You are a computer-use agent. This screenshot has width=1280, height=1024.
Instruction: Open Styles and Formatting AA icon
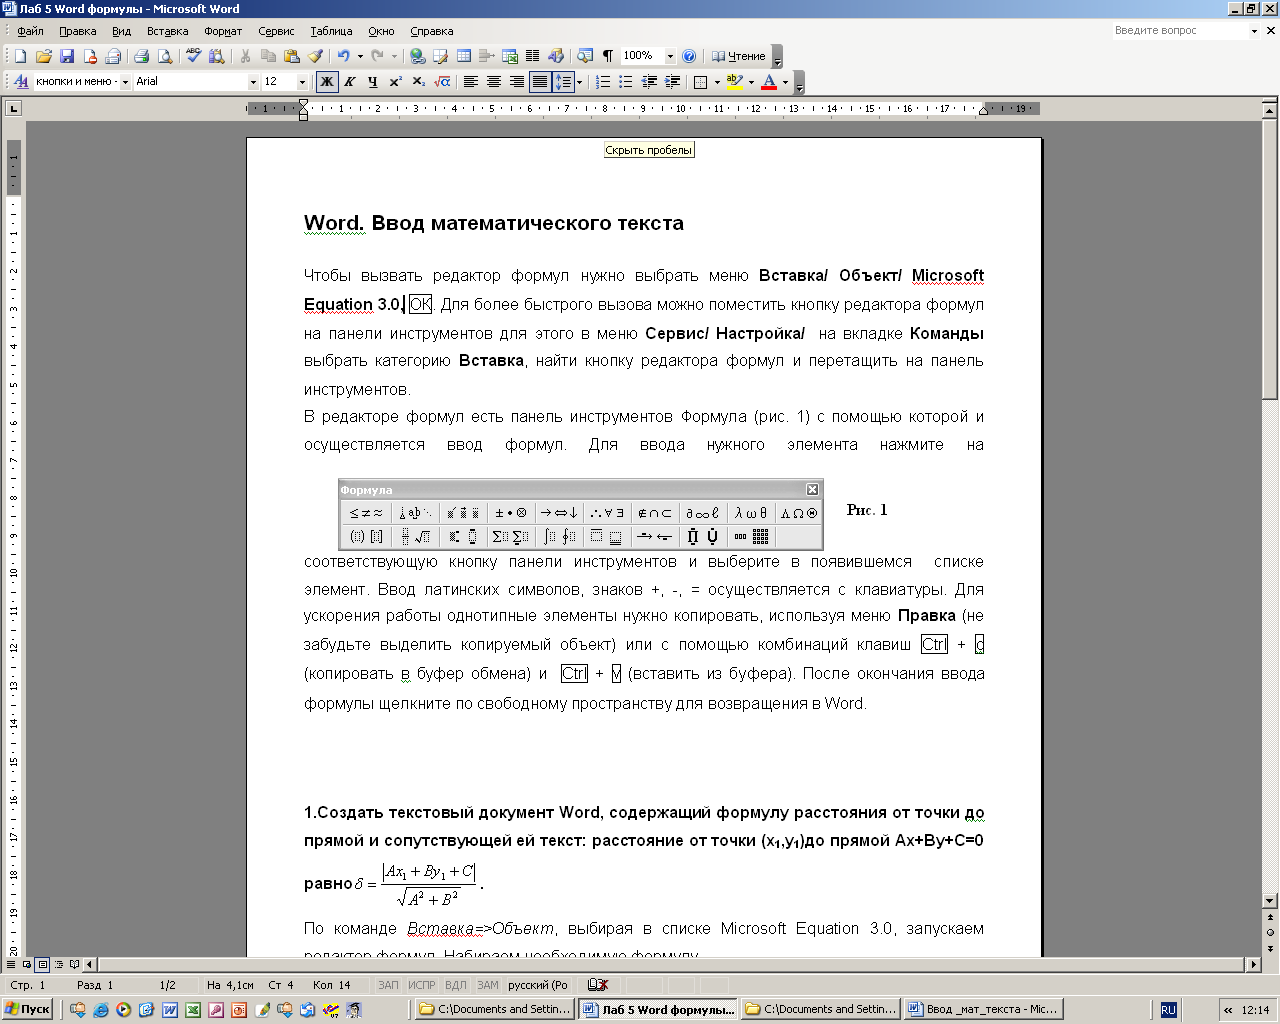pos(21,82)
